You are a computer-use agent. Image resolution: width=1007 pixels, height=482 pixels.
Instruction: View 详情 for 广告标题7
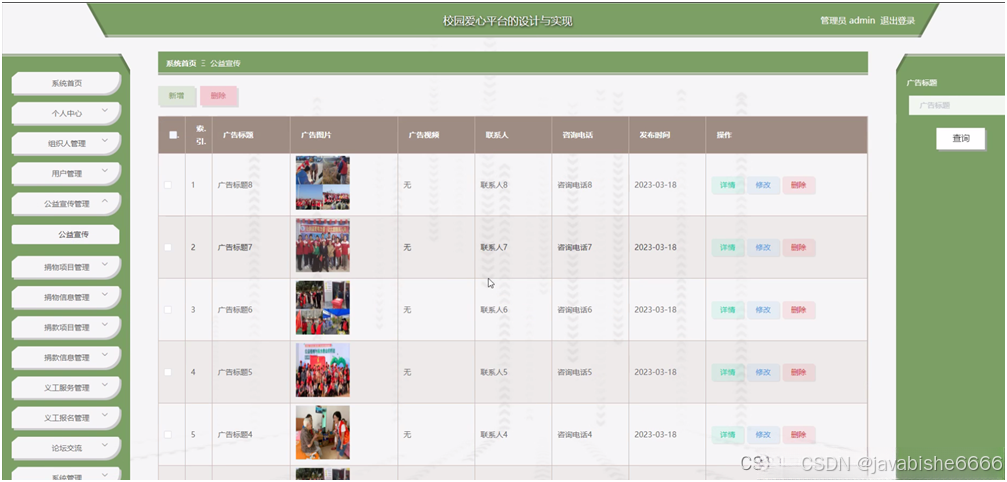click(x=728, y=248)
